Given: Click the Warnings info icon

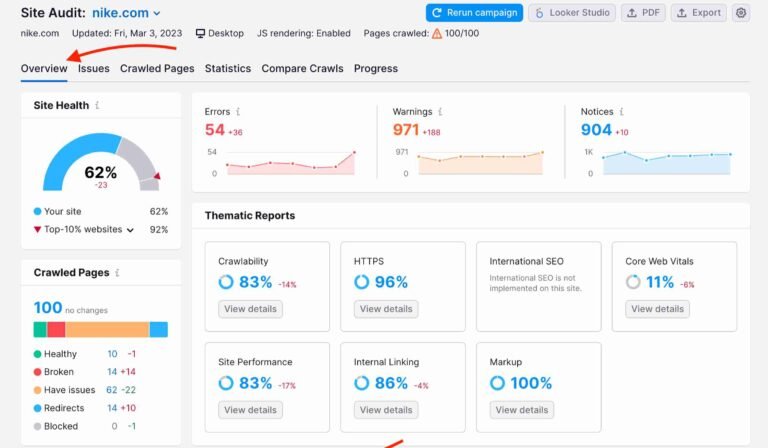Looking at the screenshot, I should point(438,112).
